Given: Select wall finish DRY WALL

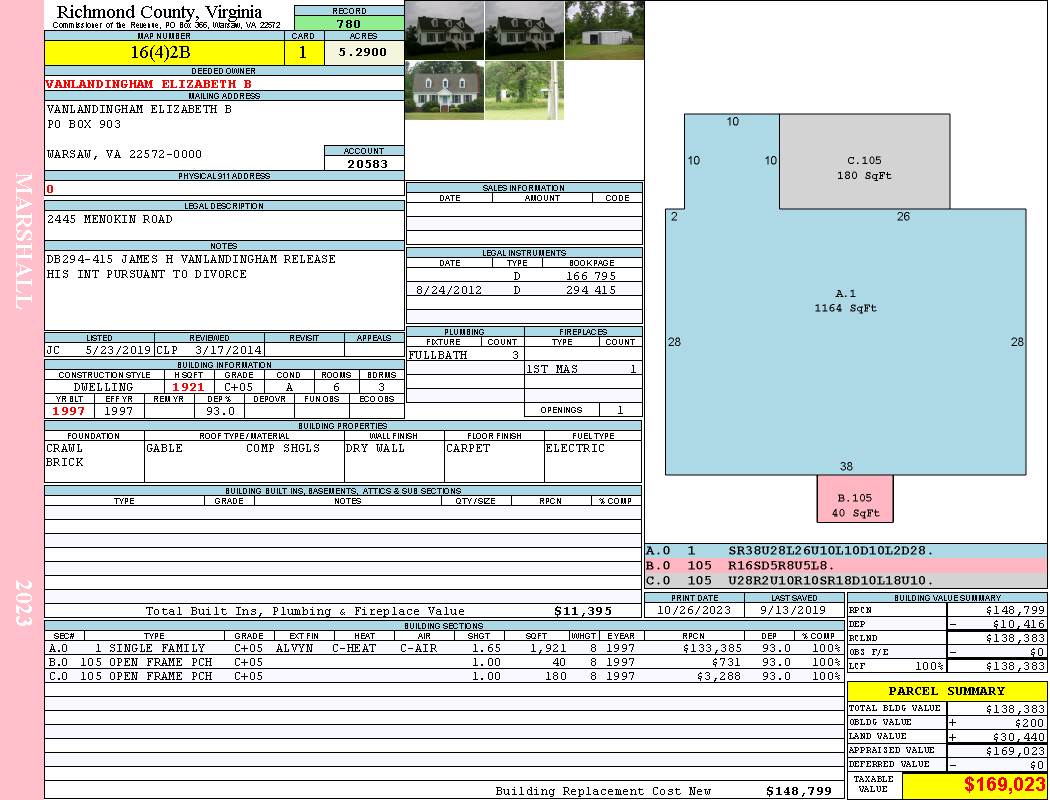Looking at the screenshot, I should tap(375, 448).
